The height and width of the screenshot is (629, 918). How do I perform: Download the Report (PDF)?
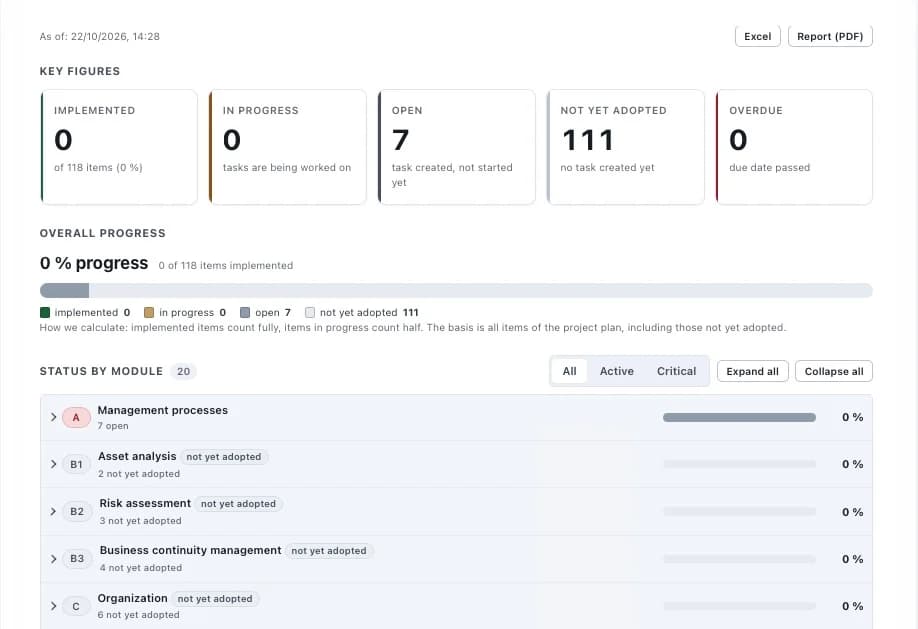(x=830, y=36)
